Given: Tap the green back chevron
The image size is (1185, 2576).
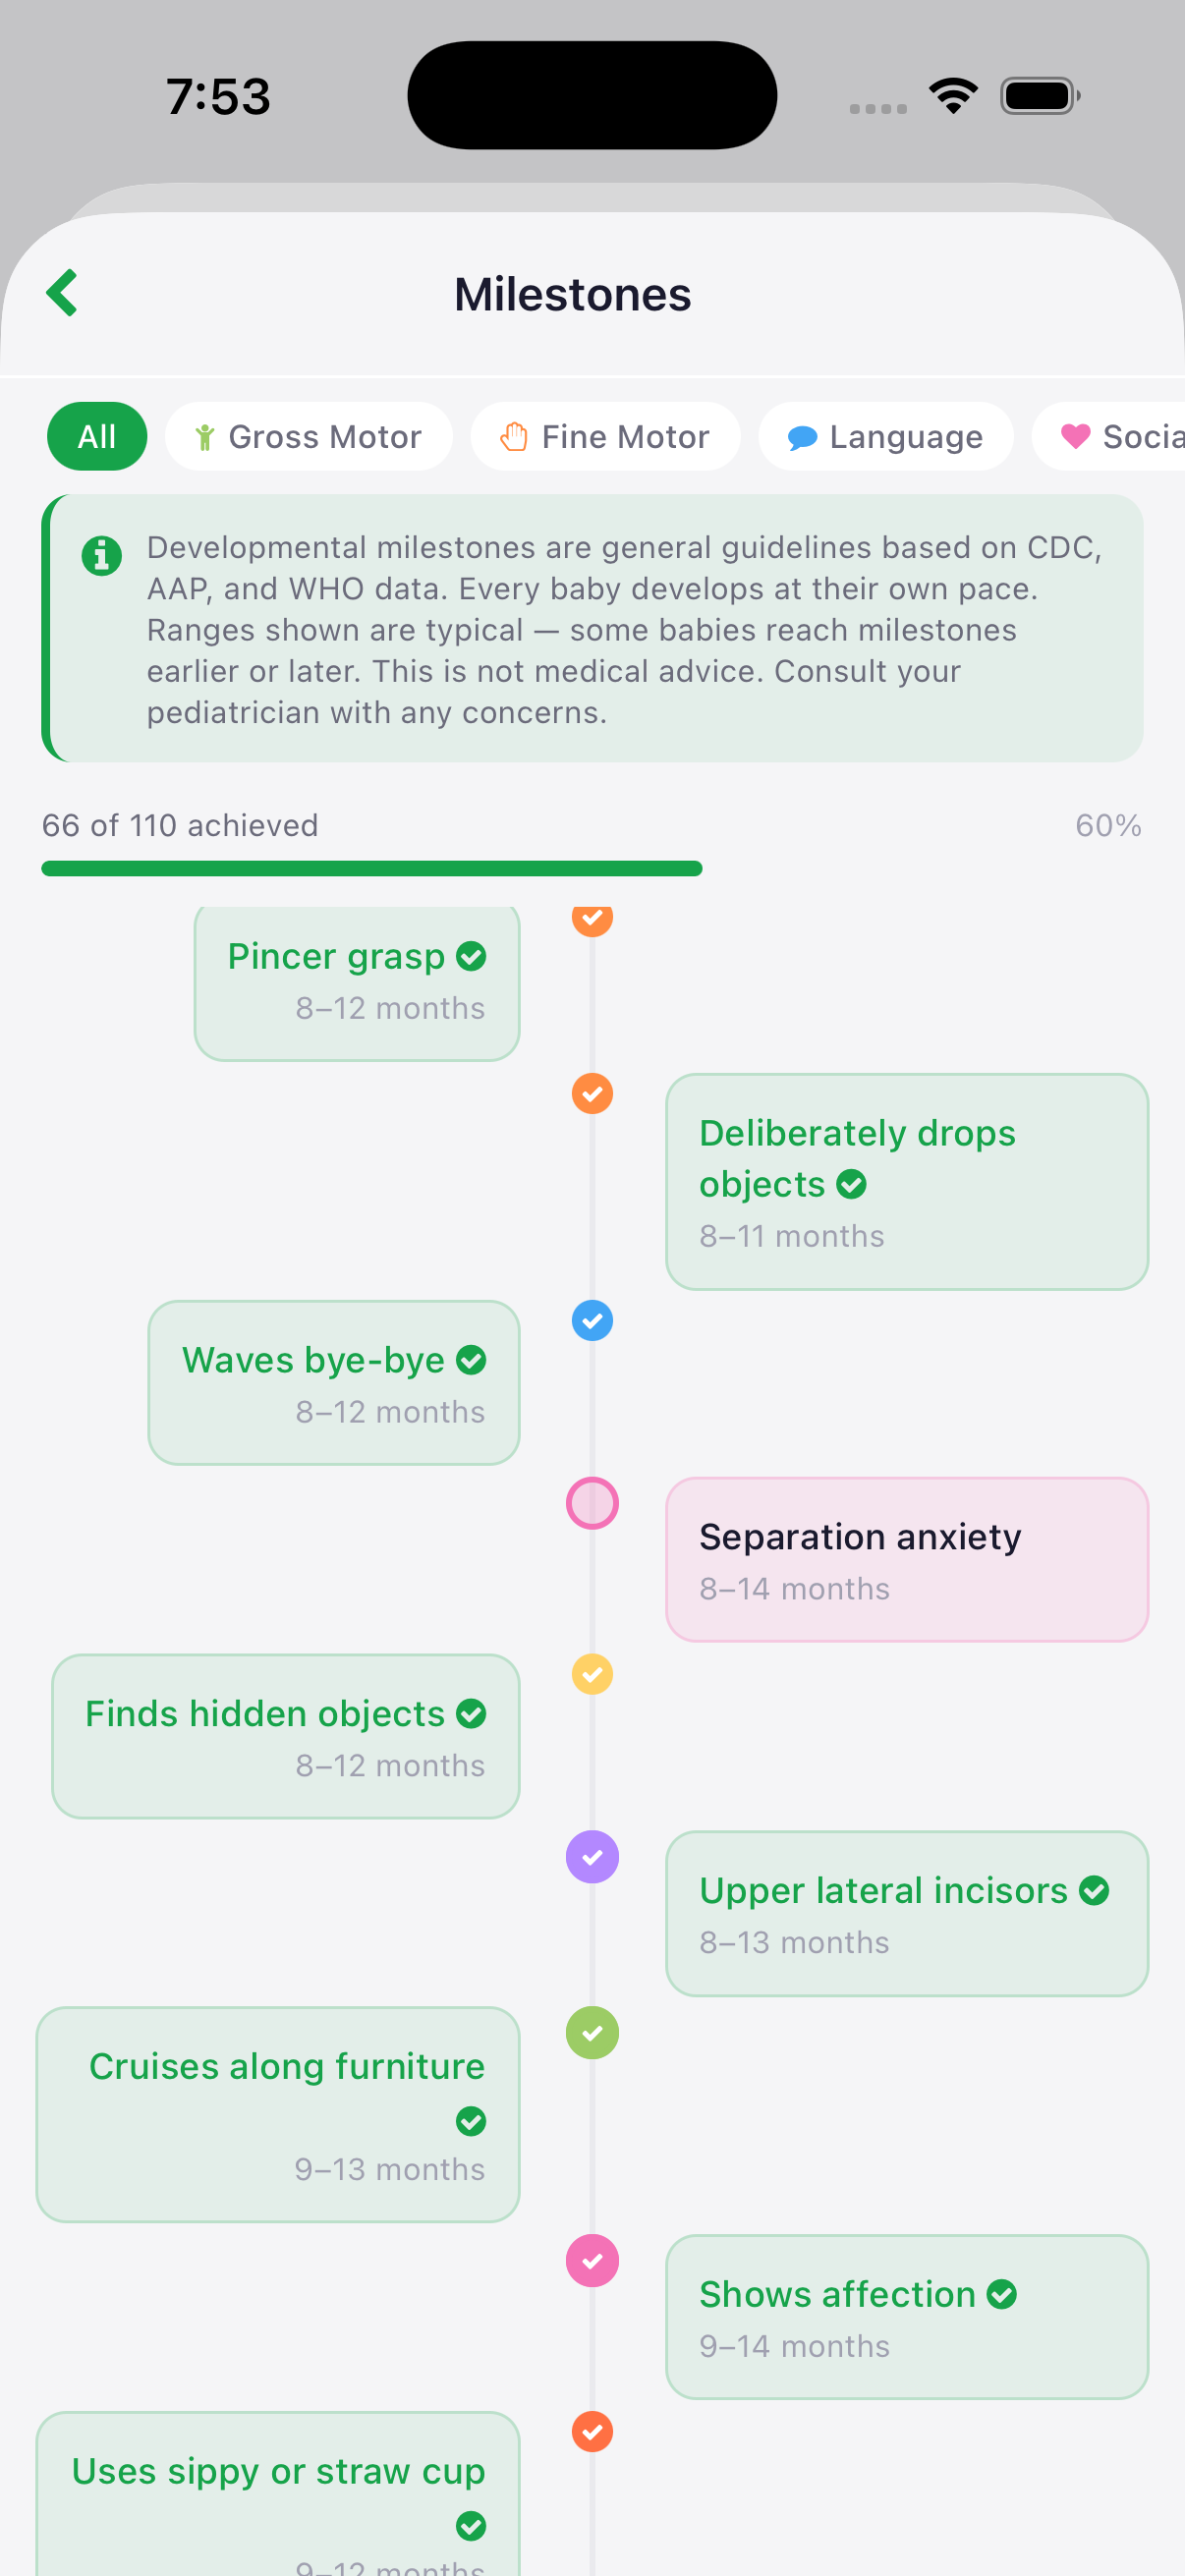Looking at the screenshot, I should click(62, 293).
